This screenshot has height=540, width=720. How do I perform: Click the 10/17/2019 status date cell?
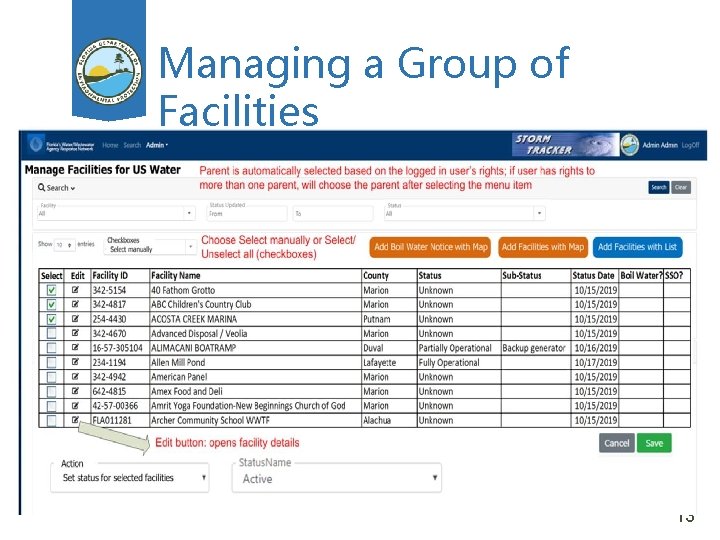point(596,363)
